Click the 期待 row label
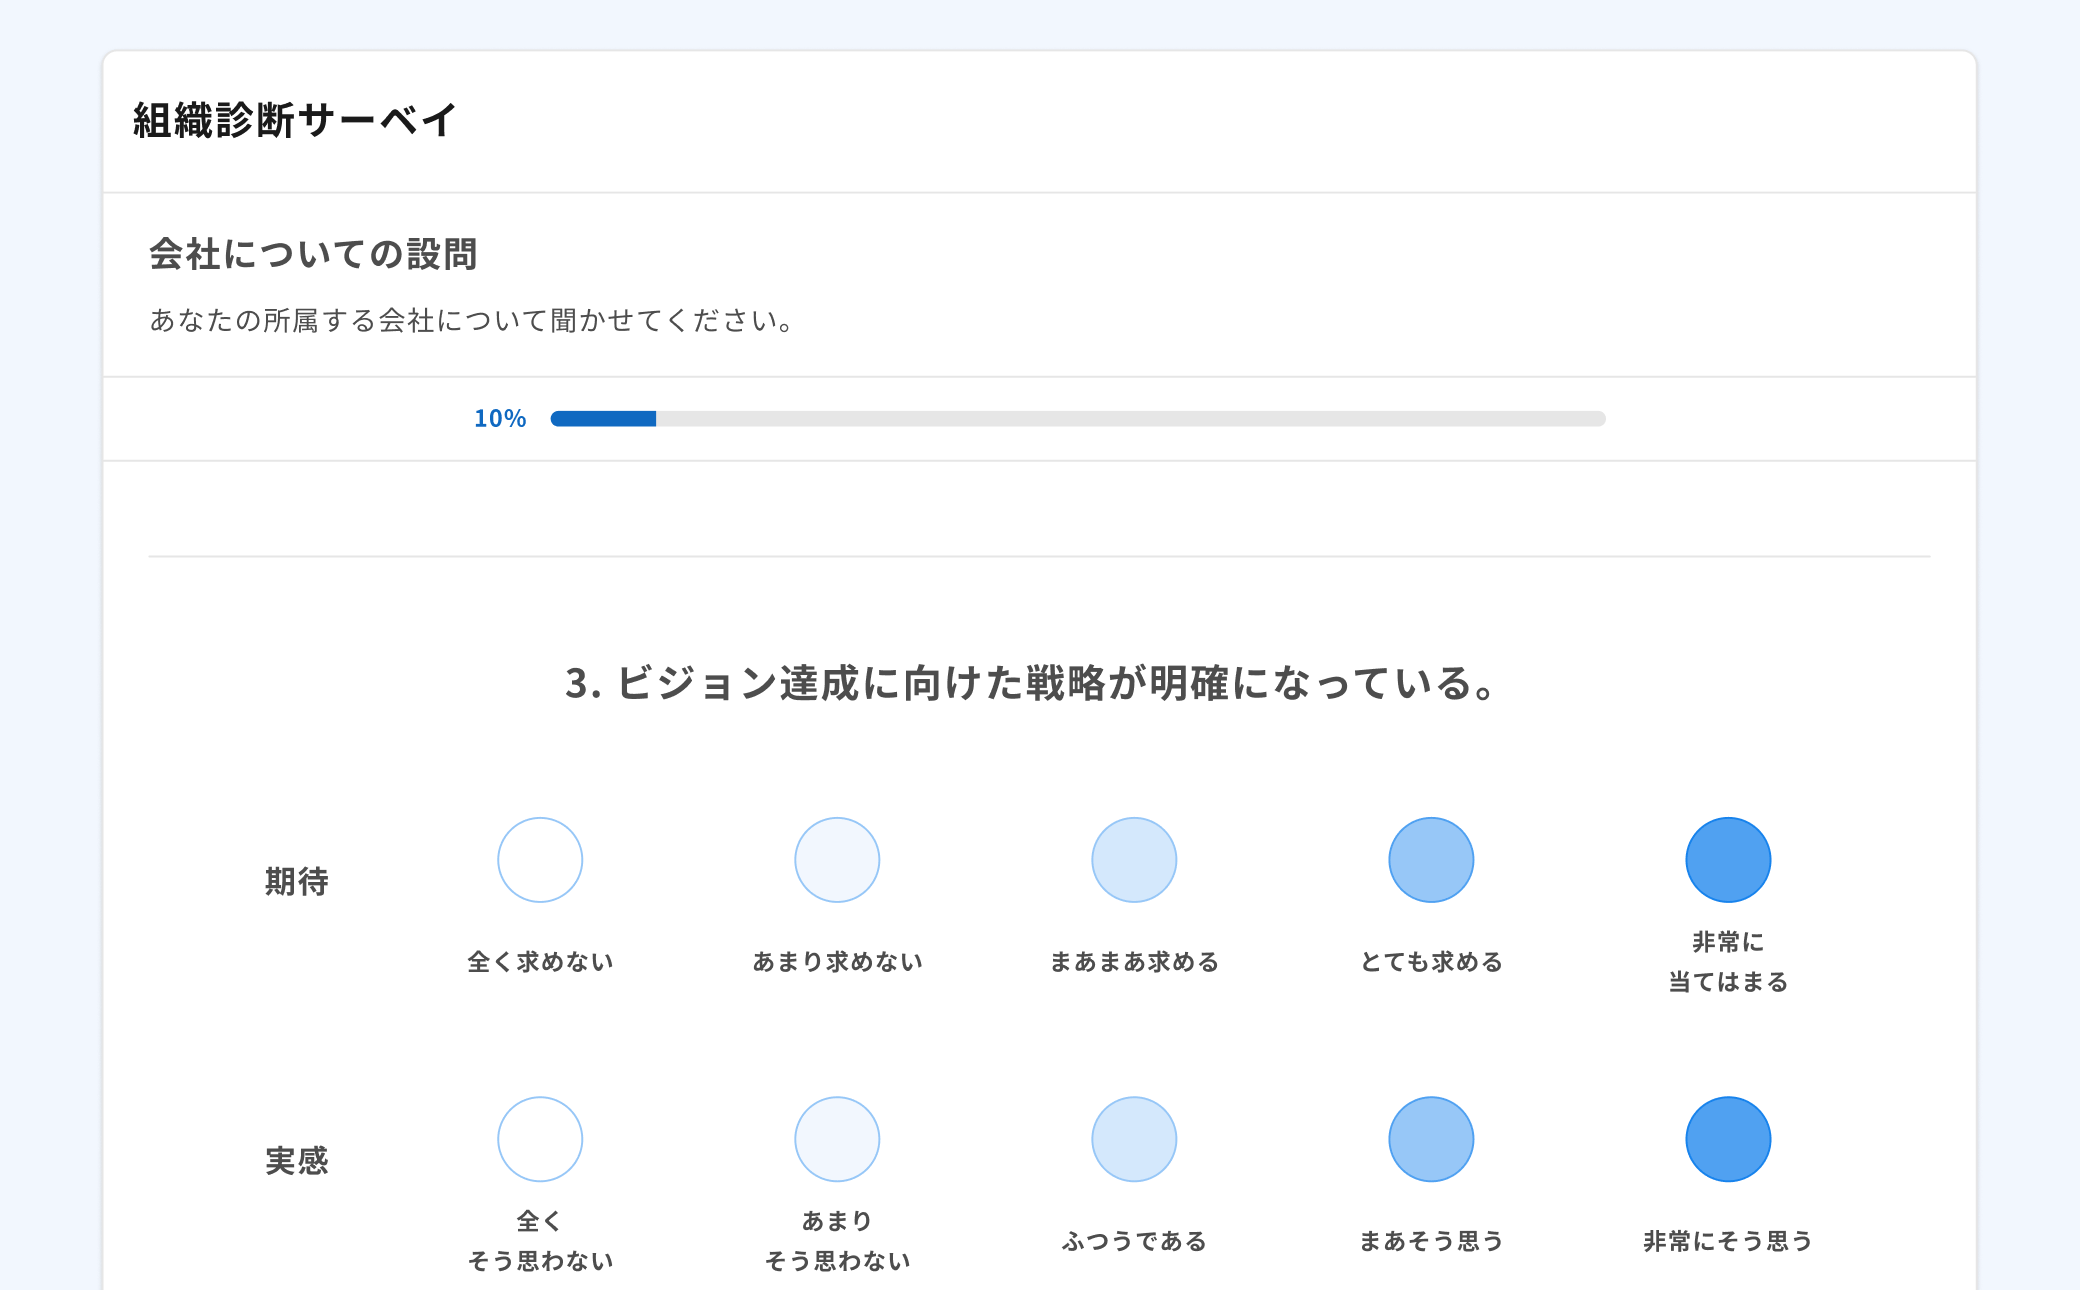The image size is (2080, 1290). [x=296, y=882]
